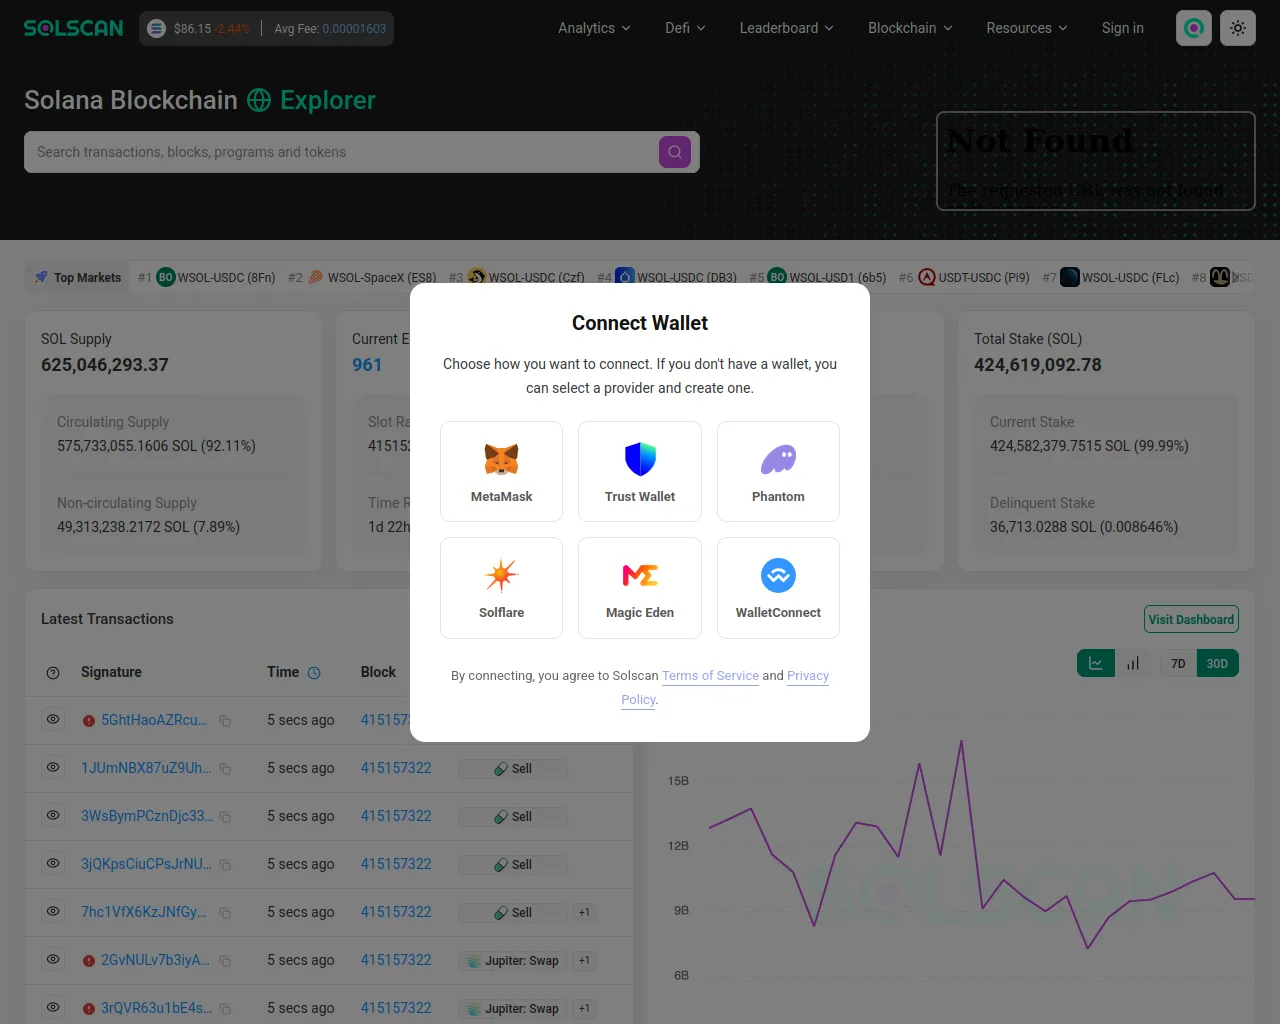Expand the Leaderboard dropdown
This screenshot has height=1024, width=1280.
pyautogui.click(x=786, y=28)
